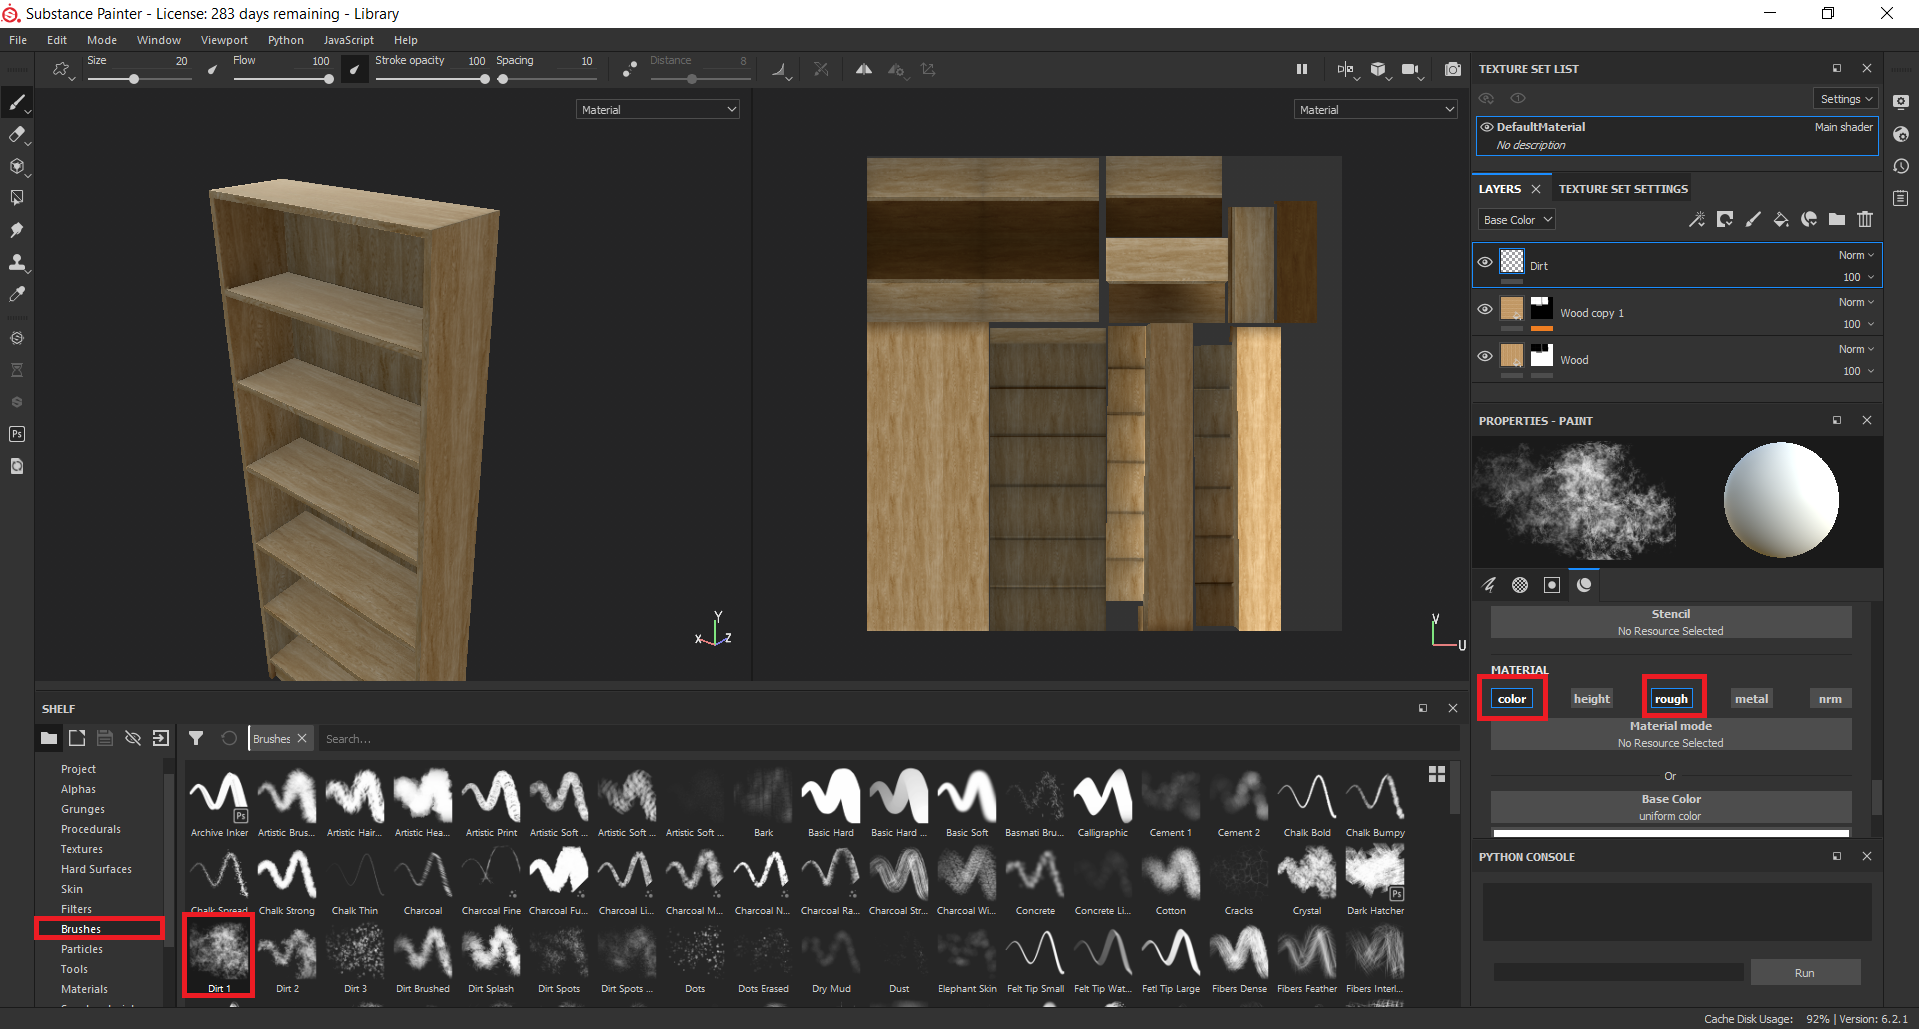Open the File menu

pos(18,40)
